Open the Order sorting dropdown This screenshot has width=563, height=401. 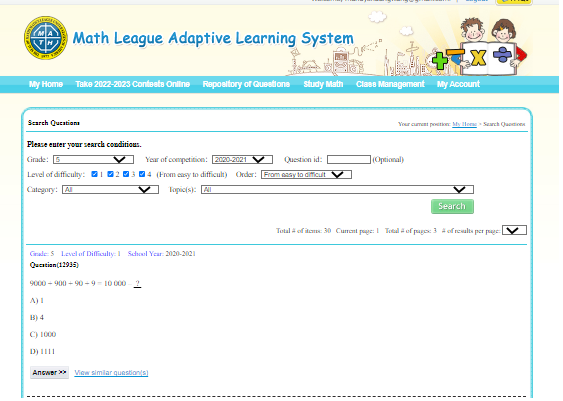click(x=306, y=174)
